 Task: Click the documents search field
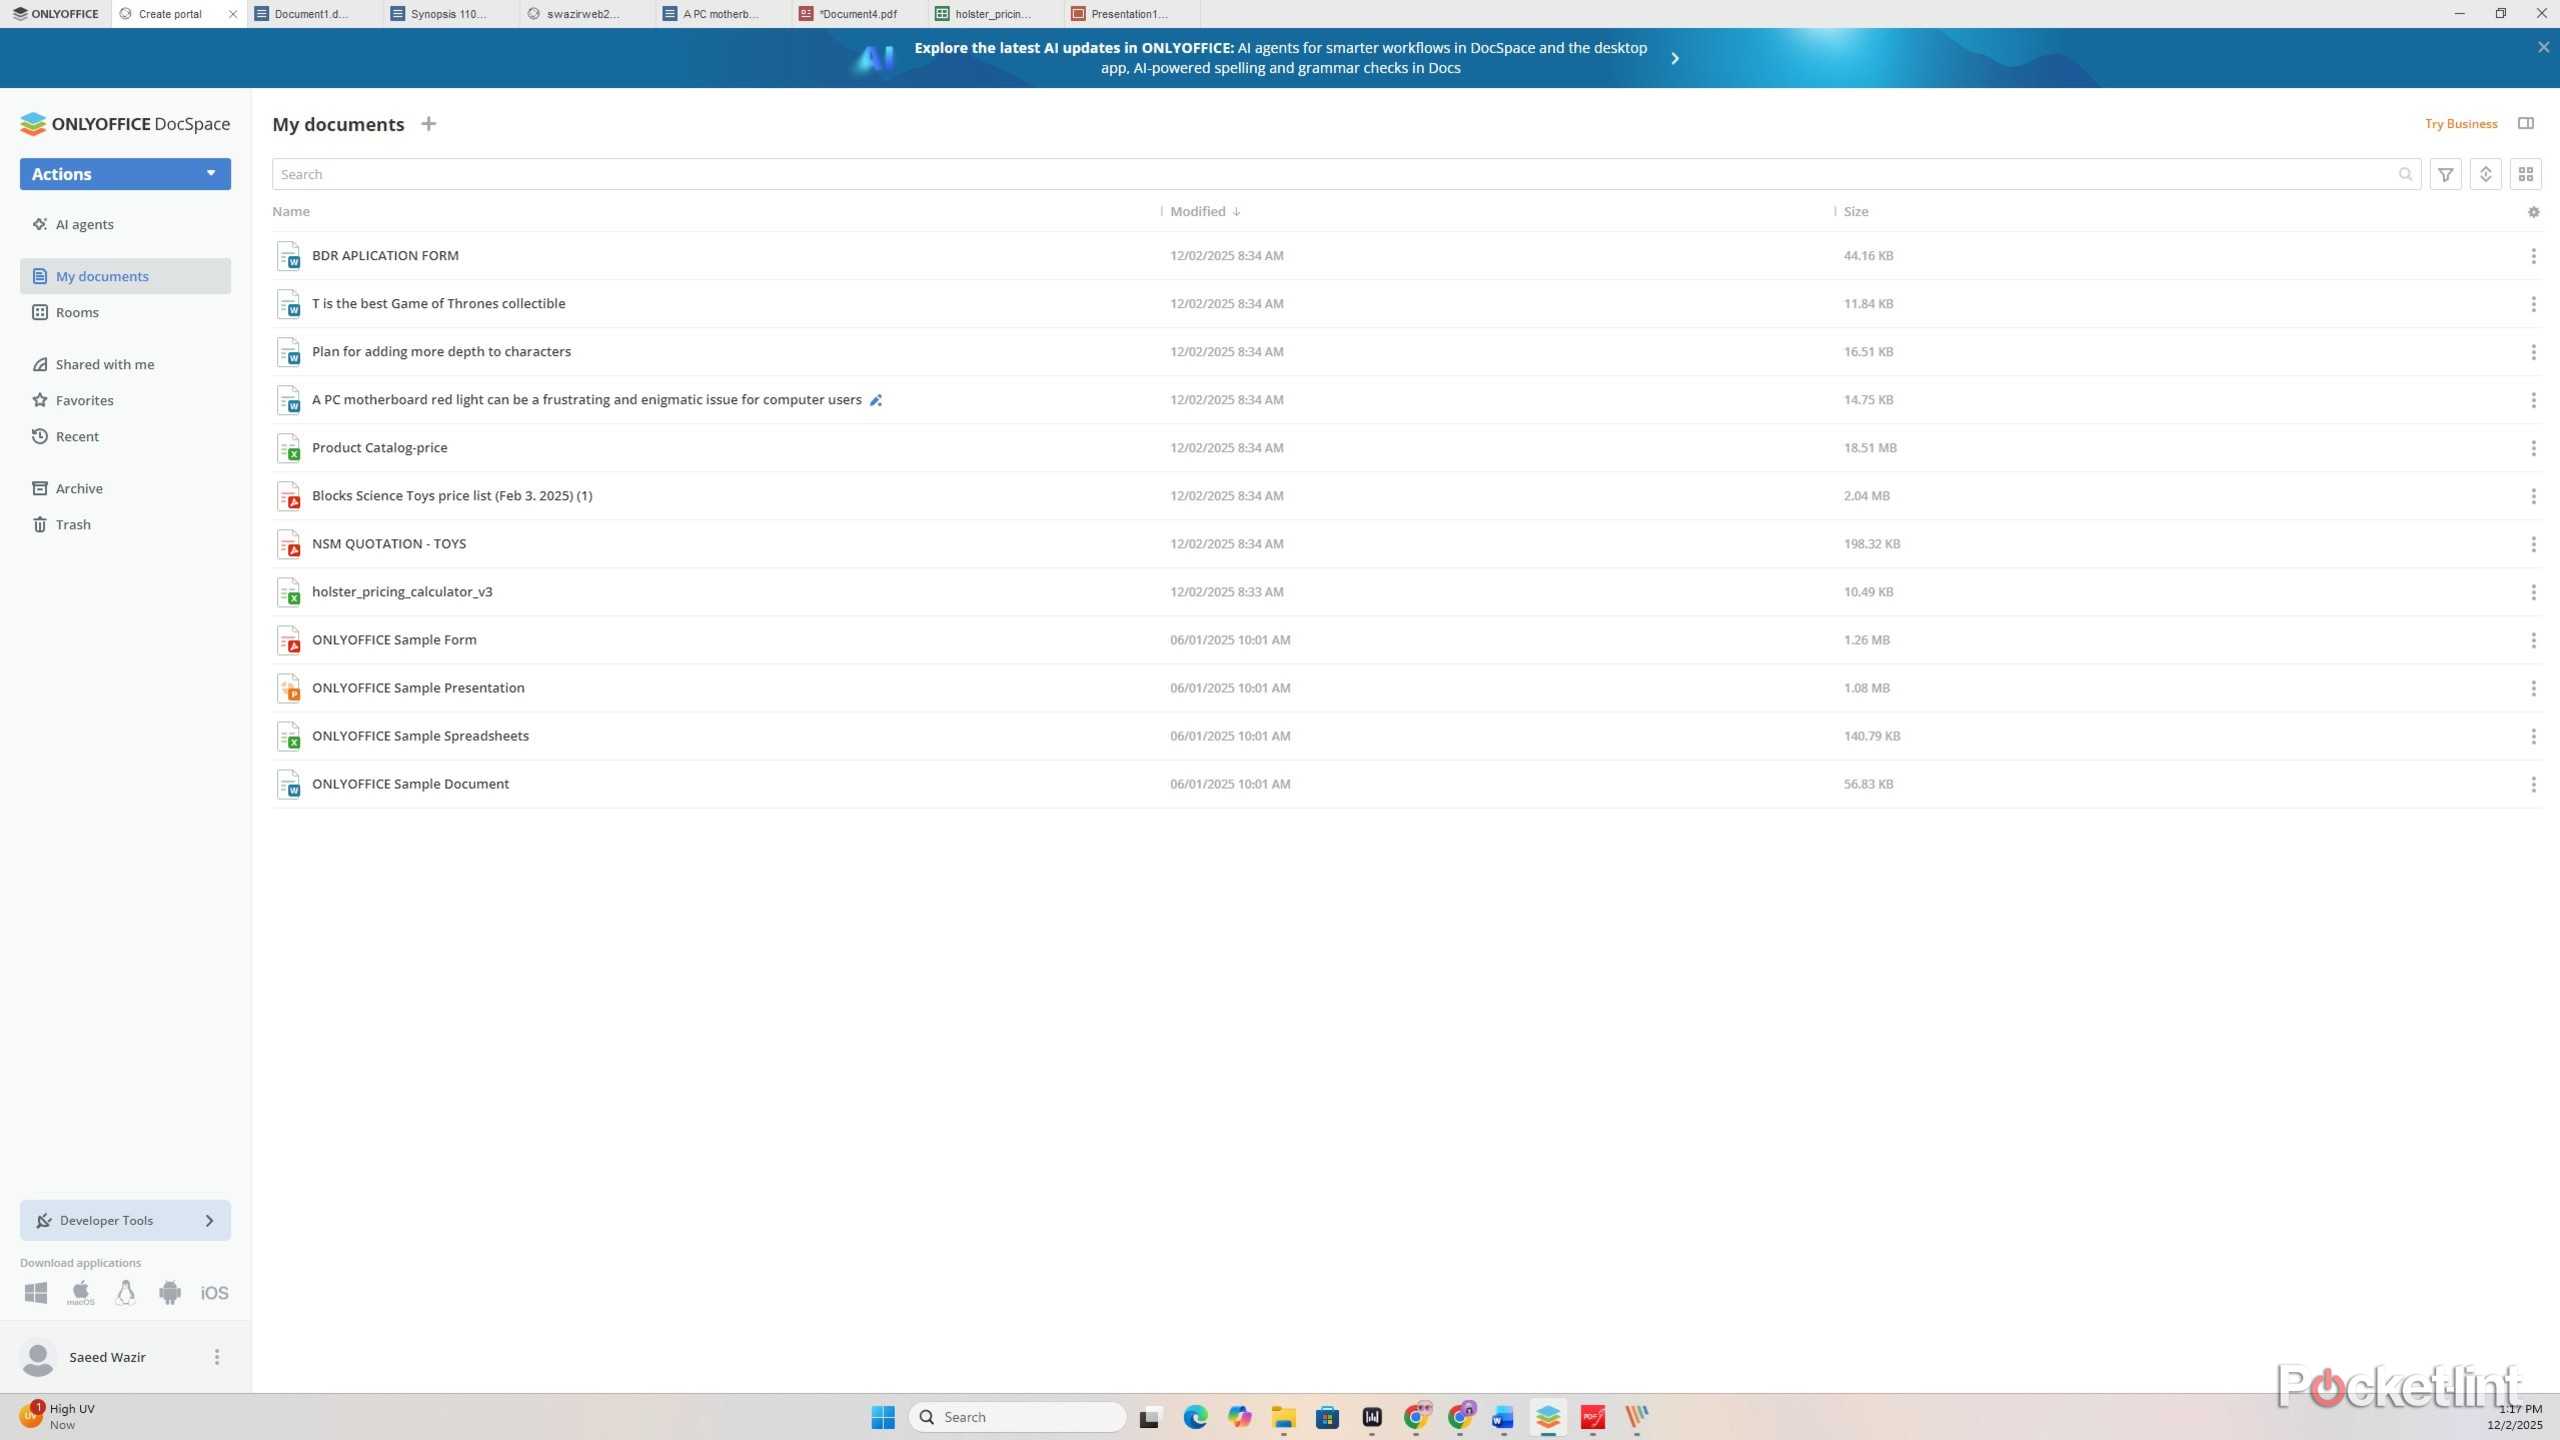click(1346, 174)
